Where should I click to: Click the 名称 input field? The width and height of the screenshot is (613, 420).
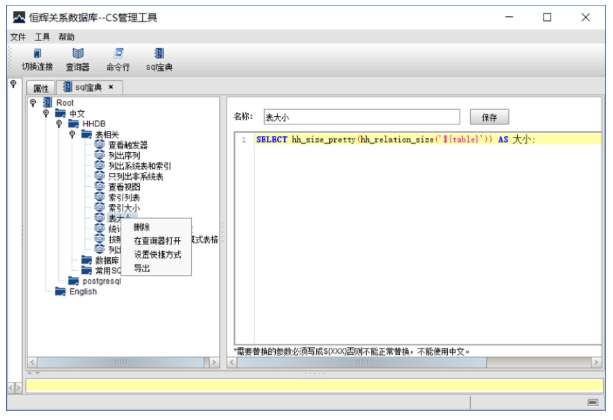point(362,117)
